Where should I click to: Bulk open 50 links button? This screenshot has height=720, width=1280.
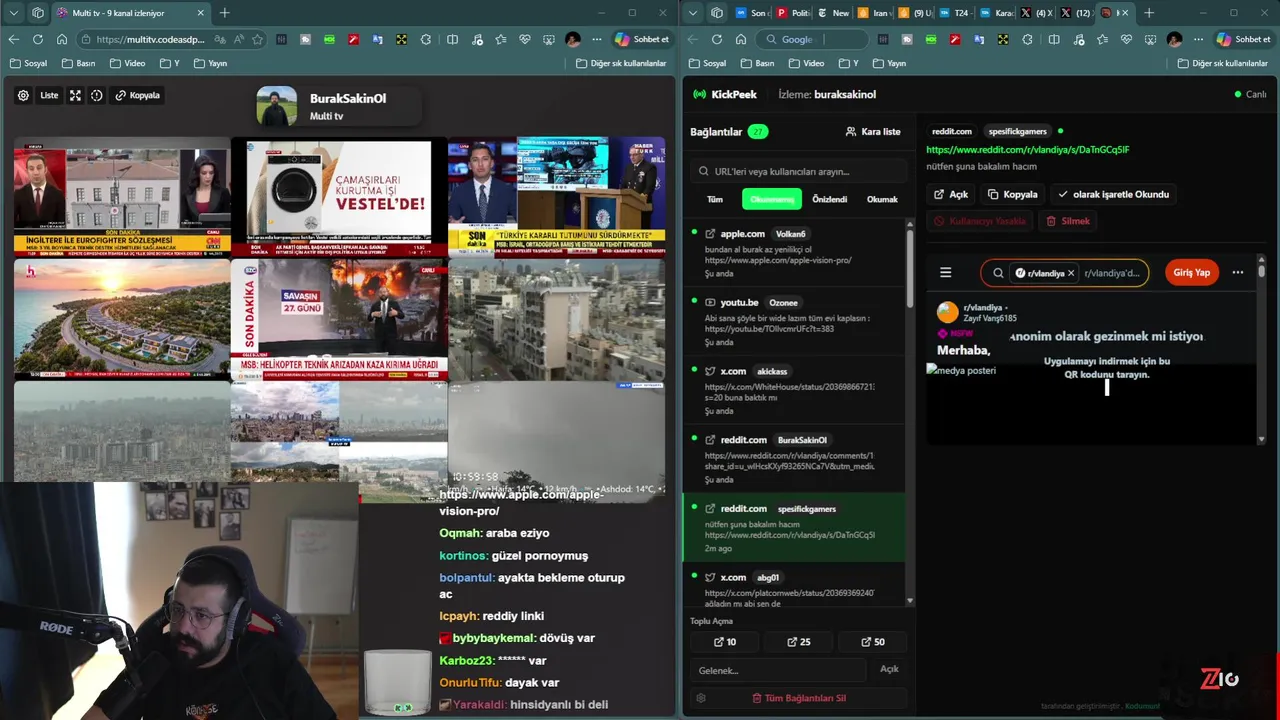873,642
